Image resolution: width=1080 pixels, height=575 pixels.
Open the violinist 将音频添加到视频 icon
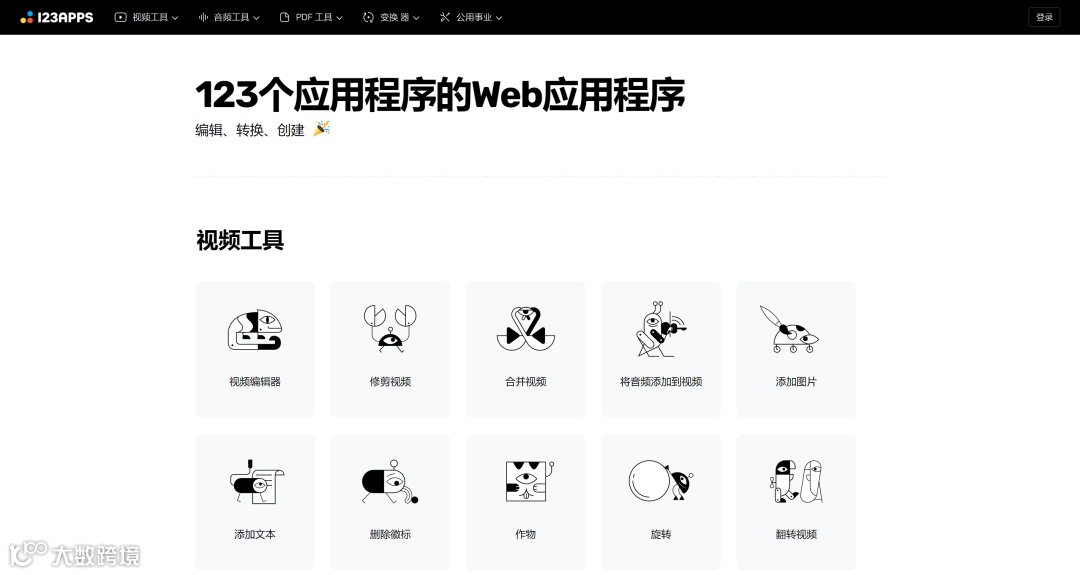661,328
